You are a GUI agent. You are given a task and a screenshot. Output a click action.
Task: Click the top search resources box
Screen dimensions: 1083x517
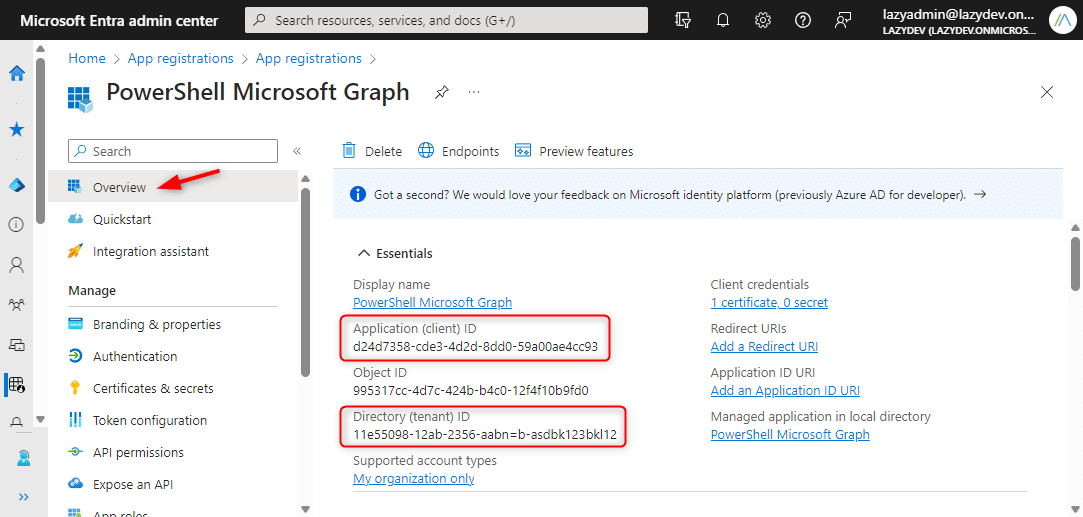pyautogui.click(x=446, y=20)
